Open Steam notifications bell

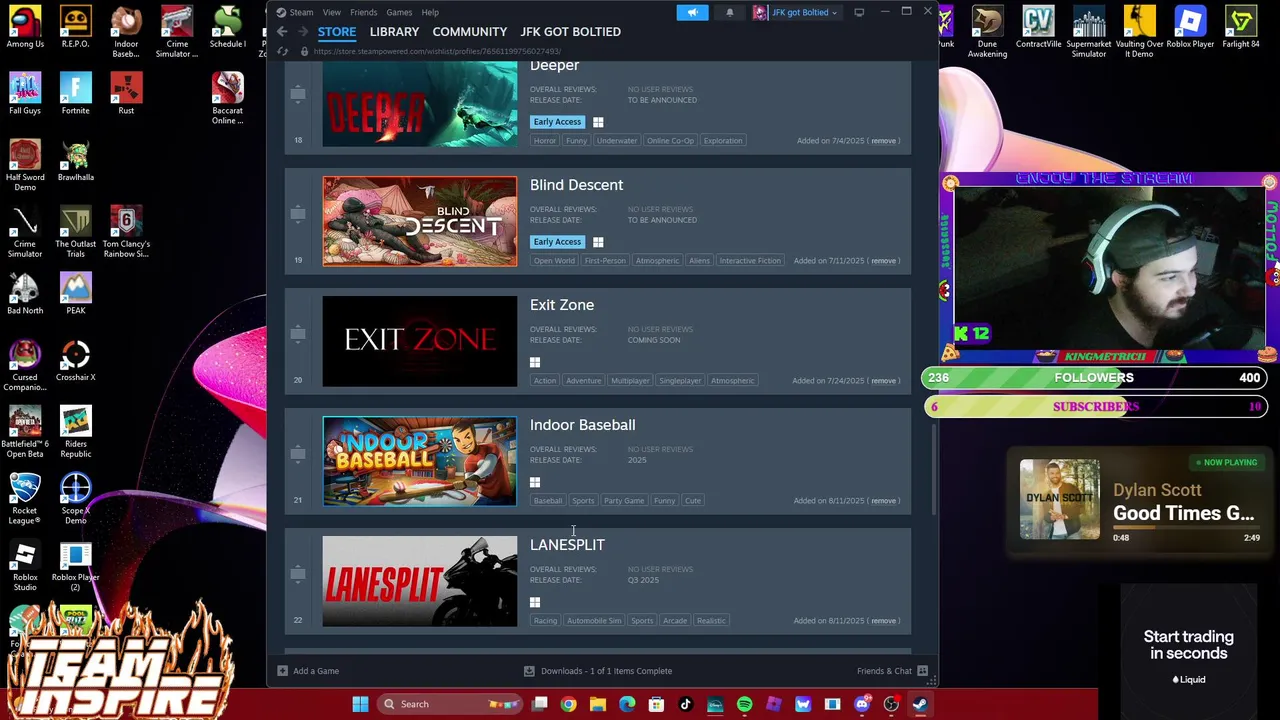point(729,12)
